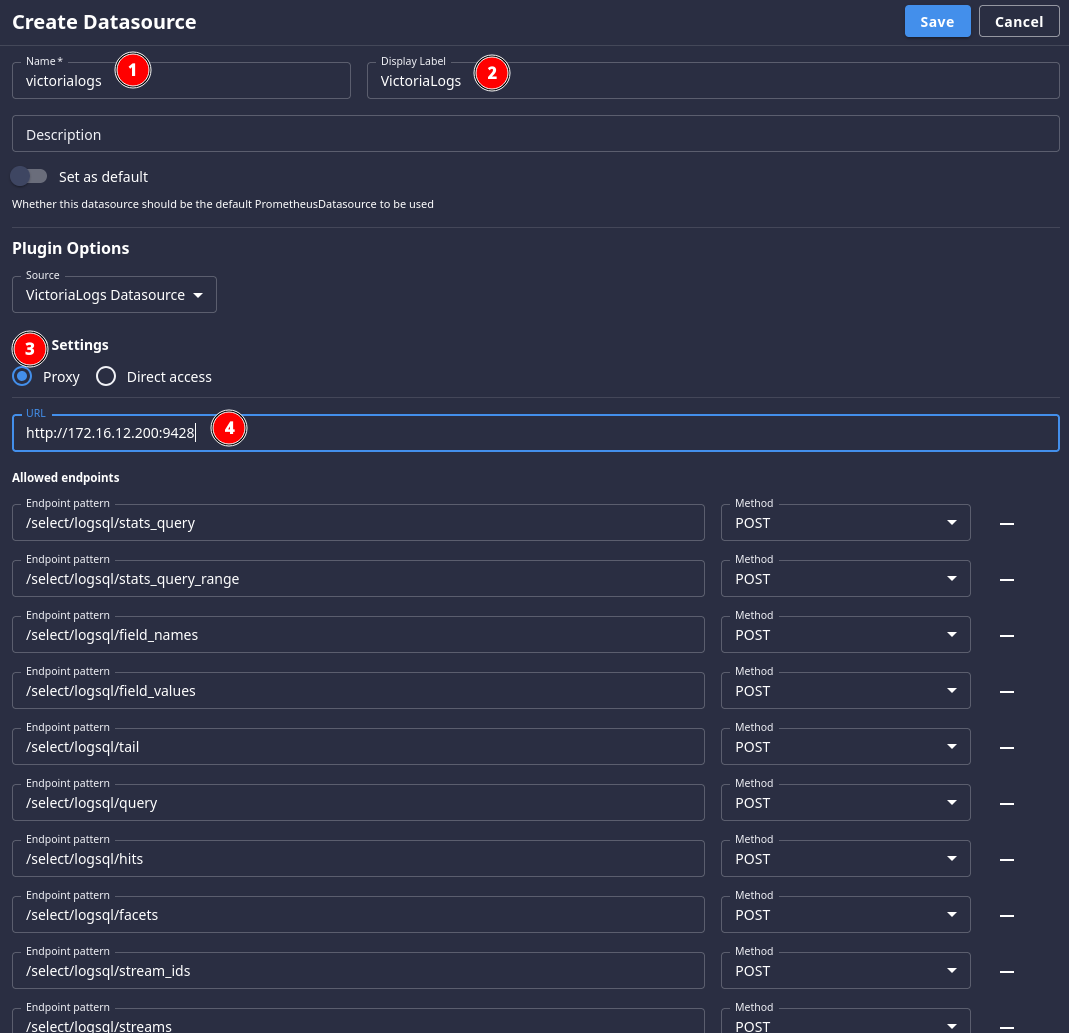This screenshot has height=1033, width=1069.
Task: Click the Allowed endpoints label
Action: tap(65, 477)
